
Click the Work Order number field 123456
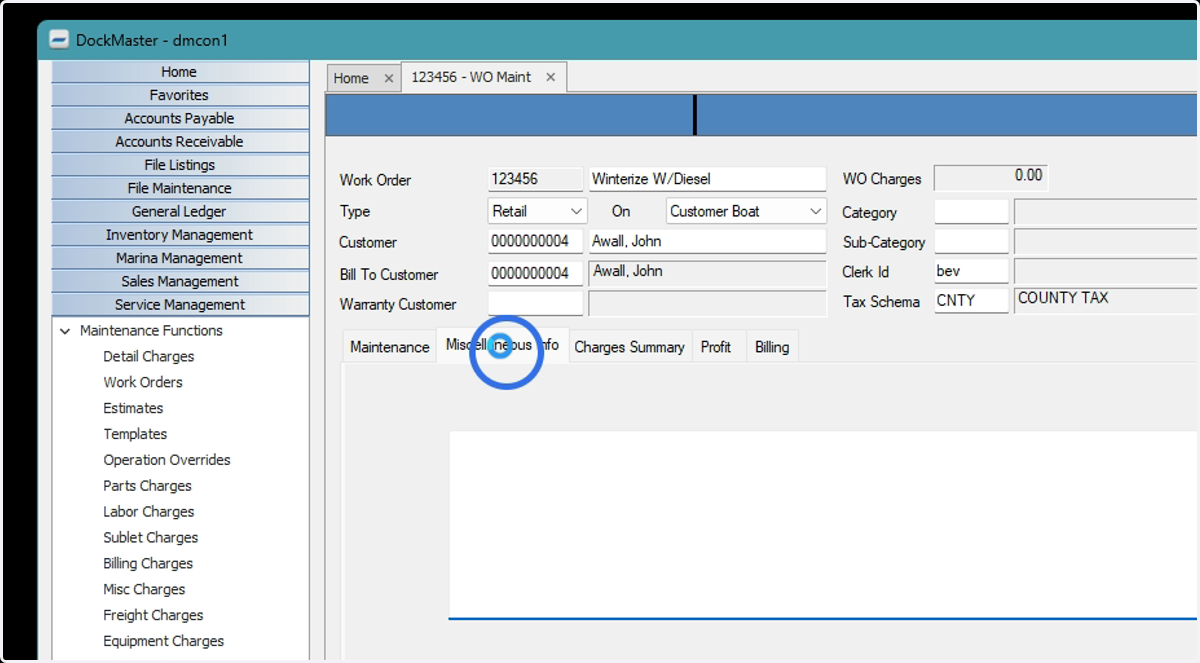(535, 179)
